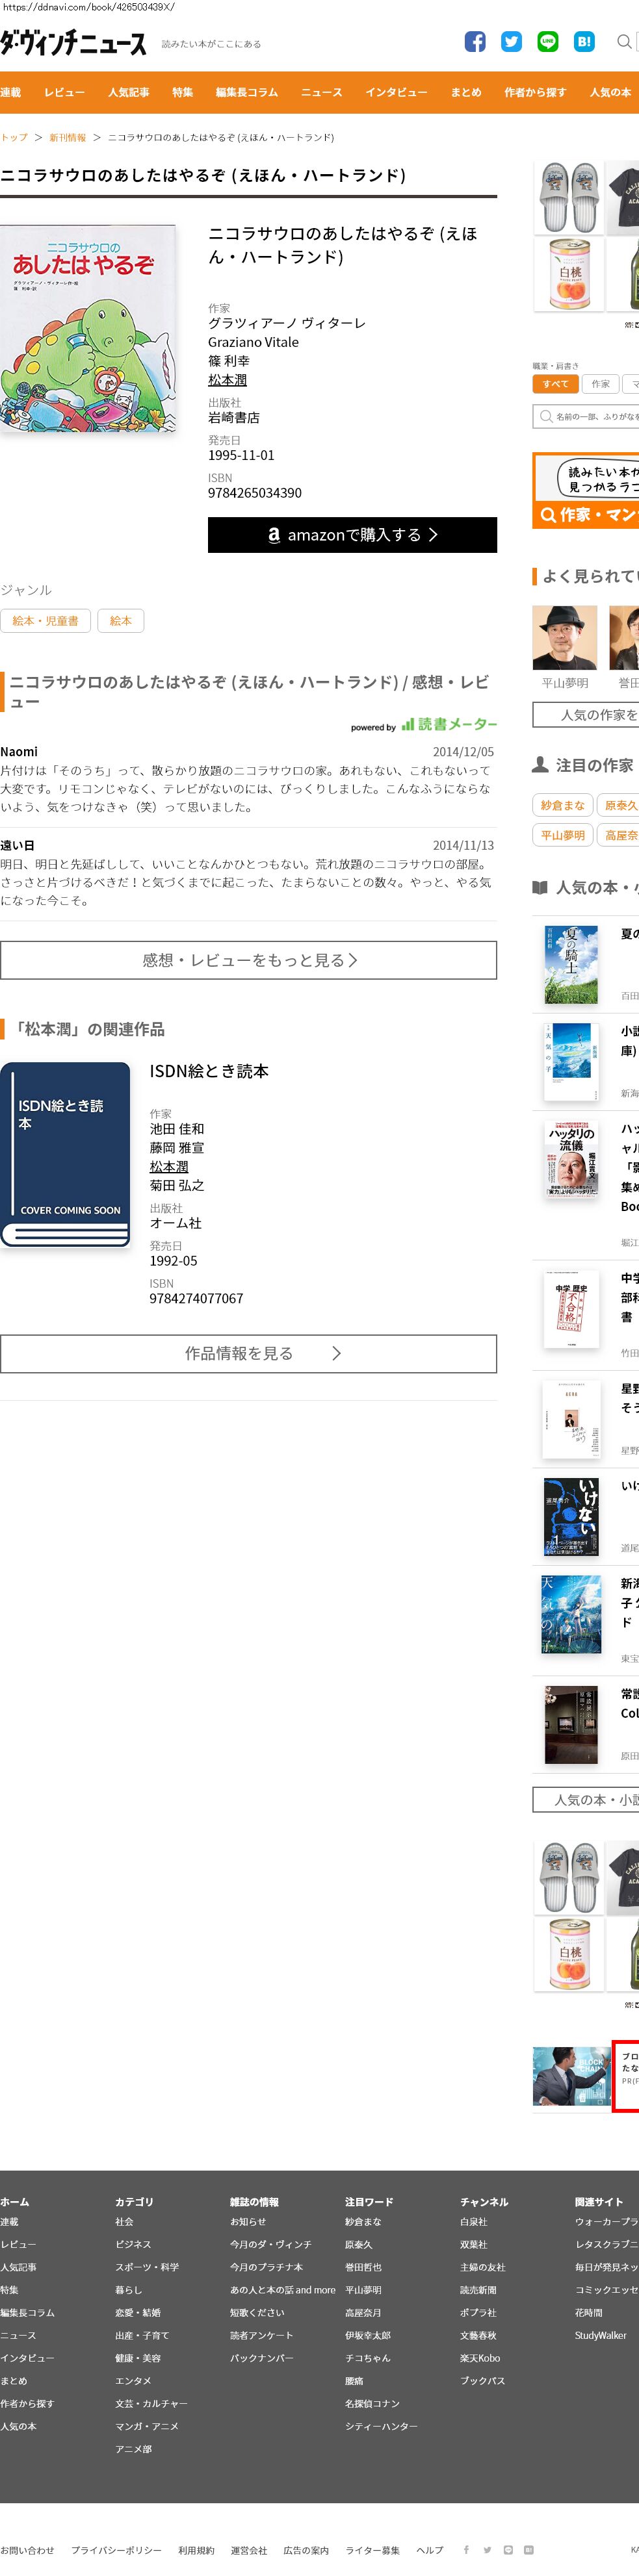
Task: Open the インタビュー navigation menu item
Action: click(396, 92)
